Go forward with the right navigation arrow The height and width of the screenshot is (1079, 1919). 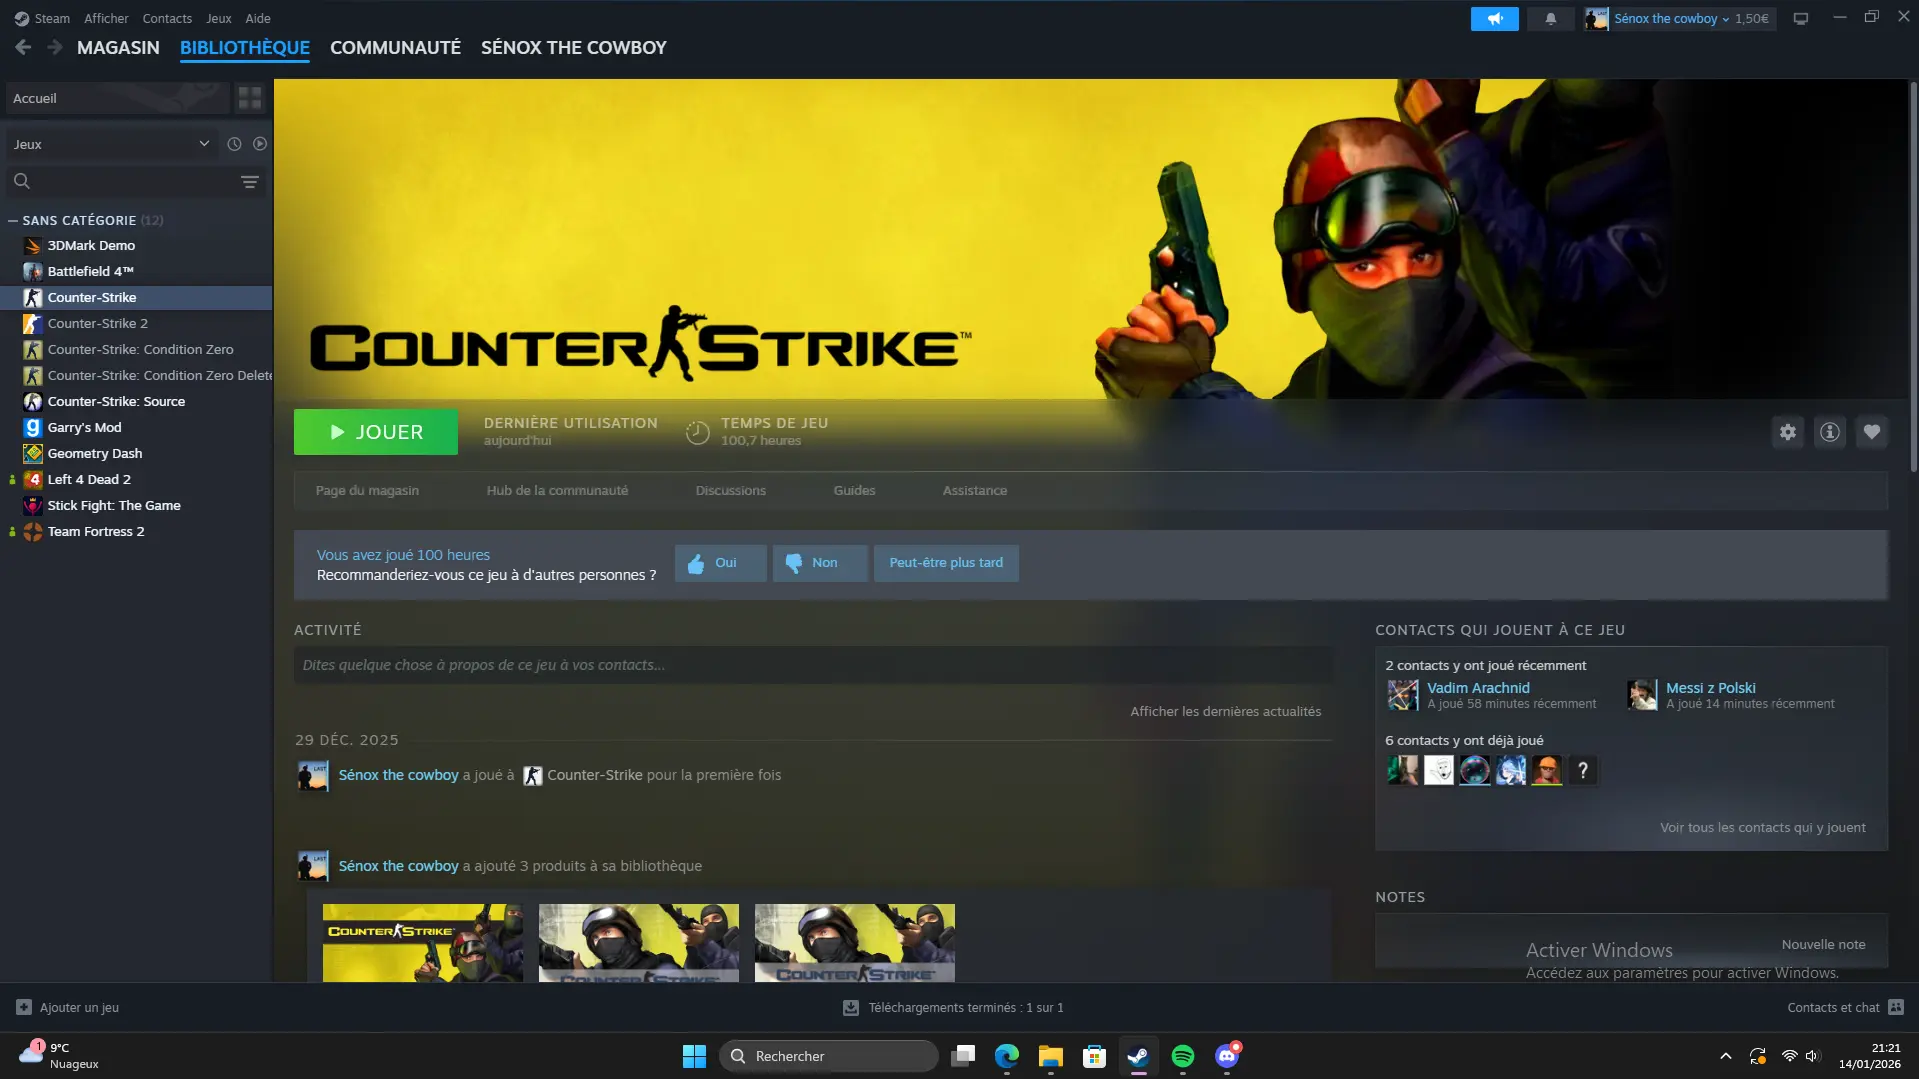coord(55,47)
